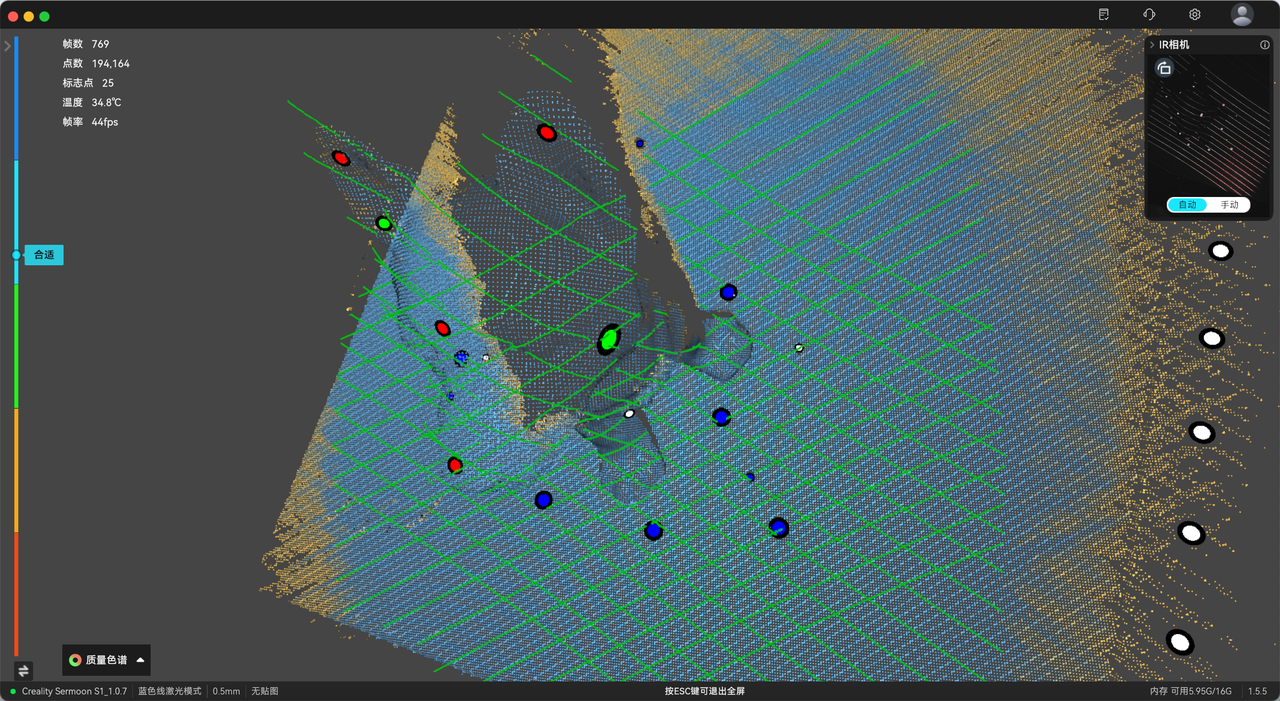Click the Creality Sermoon S1_1.0.7 device label
Screen dimensions: 1280x701
point(75,690)
